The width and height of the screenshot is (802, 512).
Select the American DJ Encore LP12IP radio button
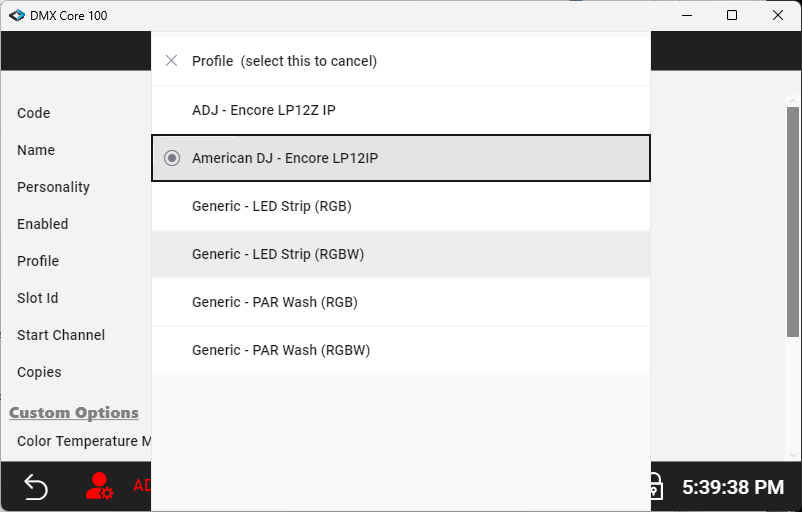(172, 158)
